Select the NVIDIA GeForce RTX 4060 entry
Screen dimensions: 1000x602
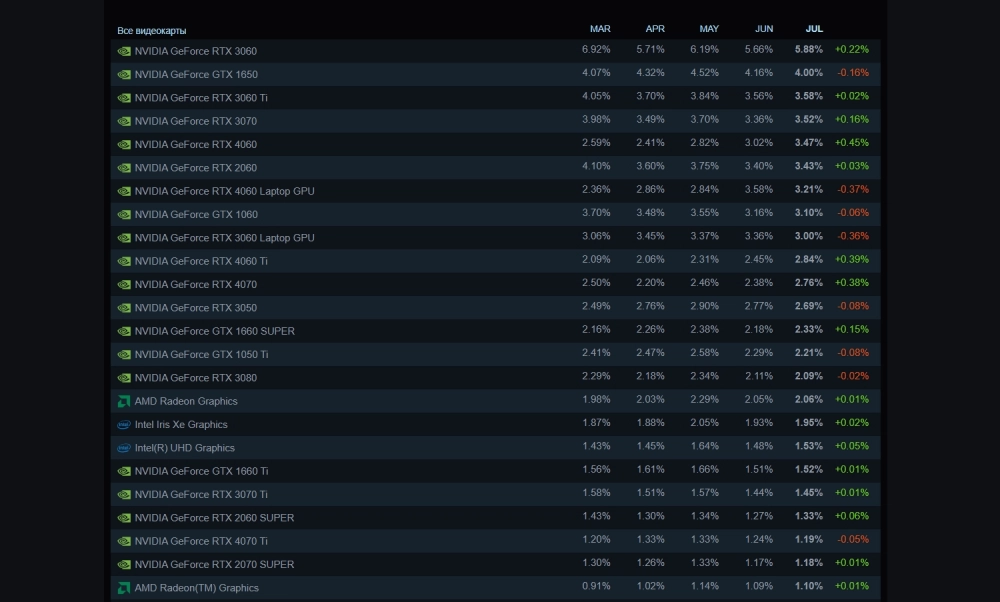195,144
